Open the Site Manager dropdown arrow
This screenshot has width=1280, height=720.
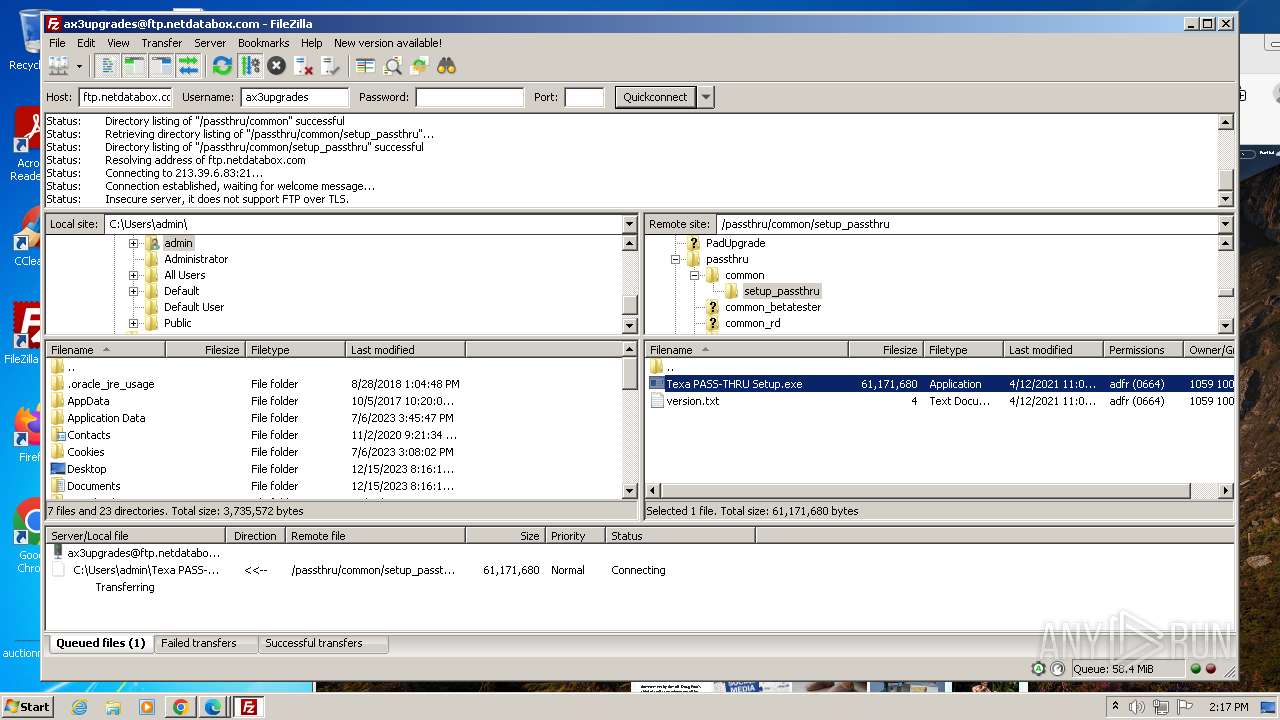[x=79, y=66]
